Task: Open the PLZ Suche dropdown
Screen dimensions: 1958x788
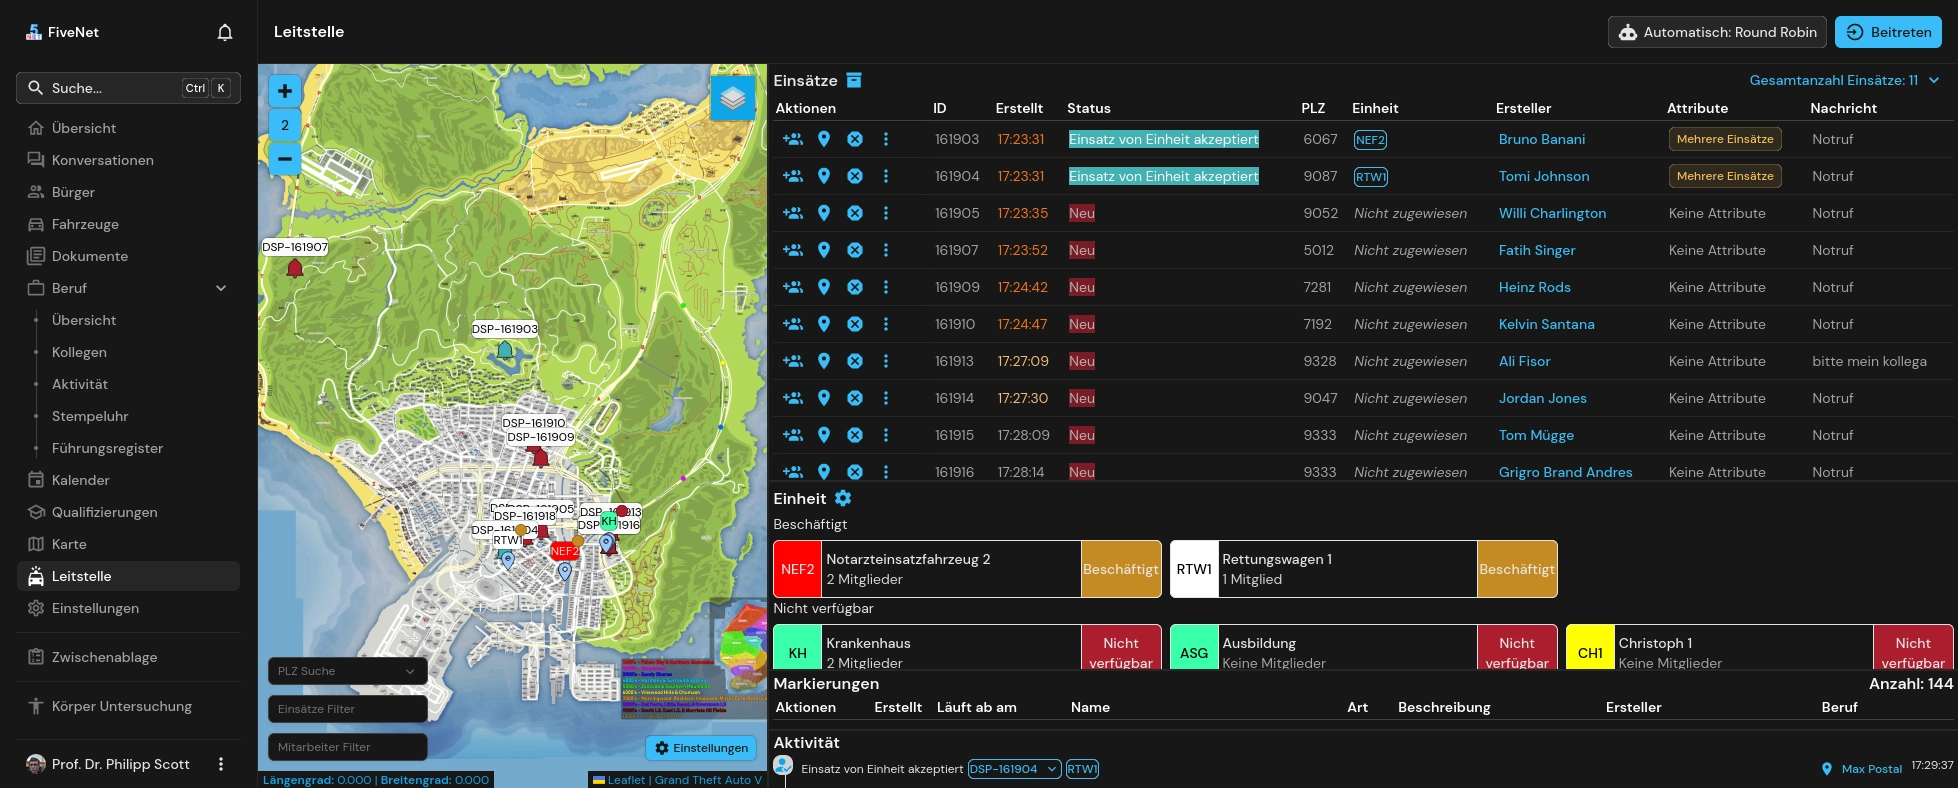Action: (x=347, y=671)
